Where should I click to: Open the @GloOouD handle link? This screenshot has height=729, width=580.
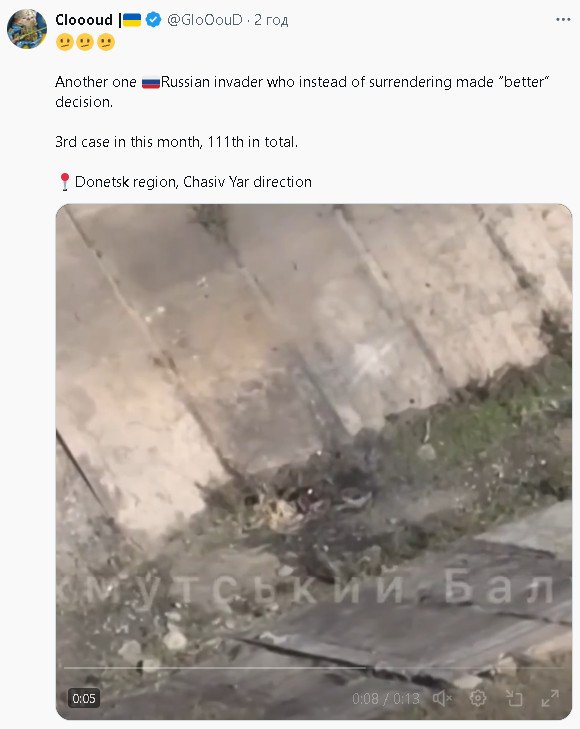tap(204, 20)
